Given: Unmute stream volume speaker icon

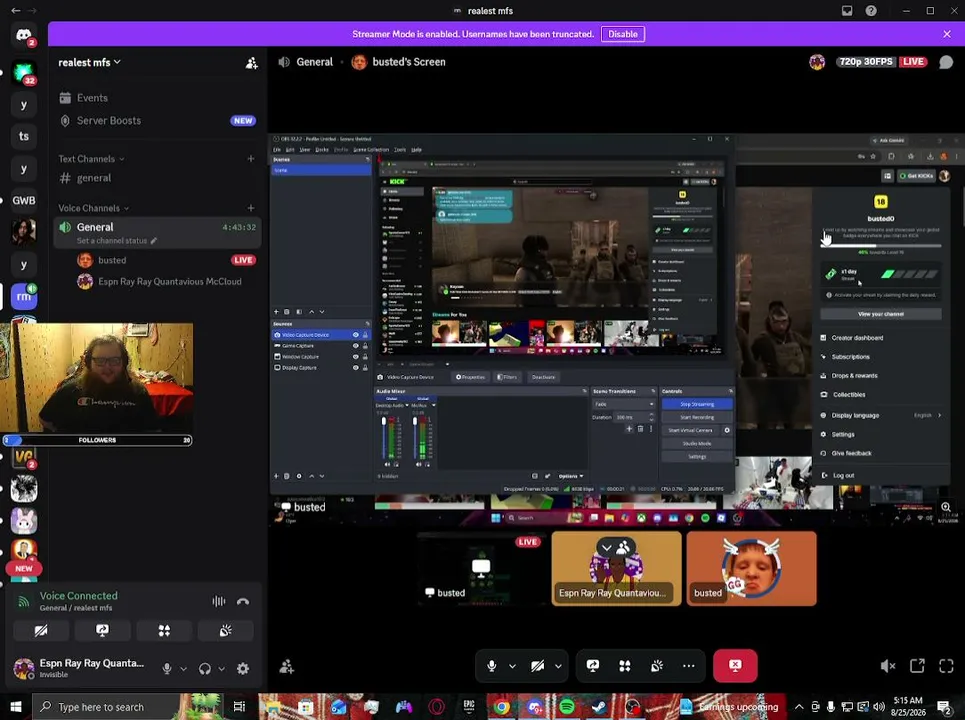Looking at the screenshot, I should point(887,665).
